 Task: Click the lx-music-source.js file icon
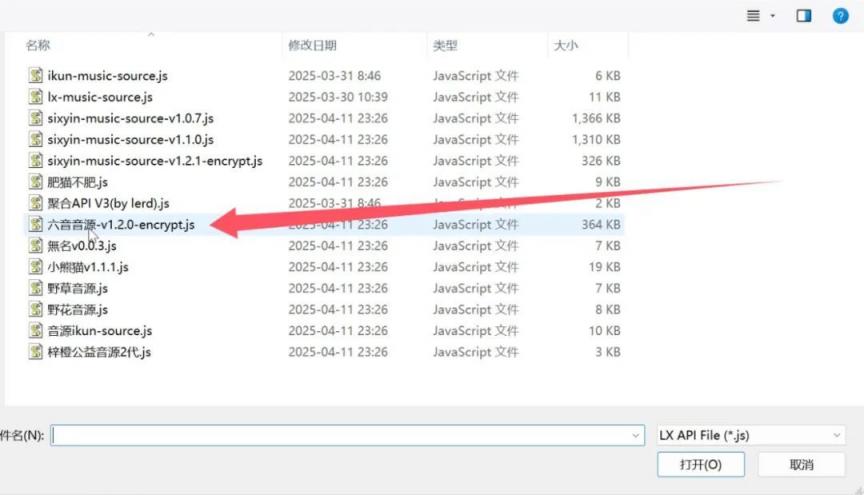[36, 97]
